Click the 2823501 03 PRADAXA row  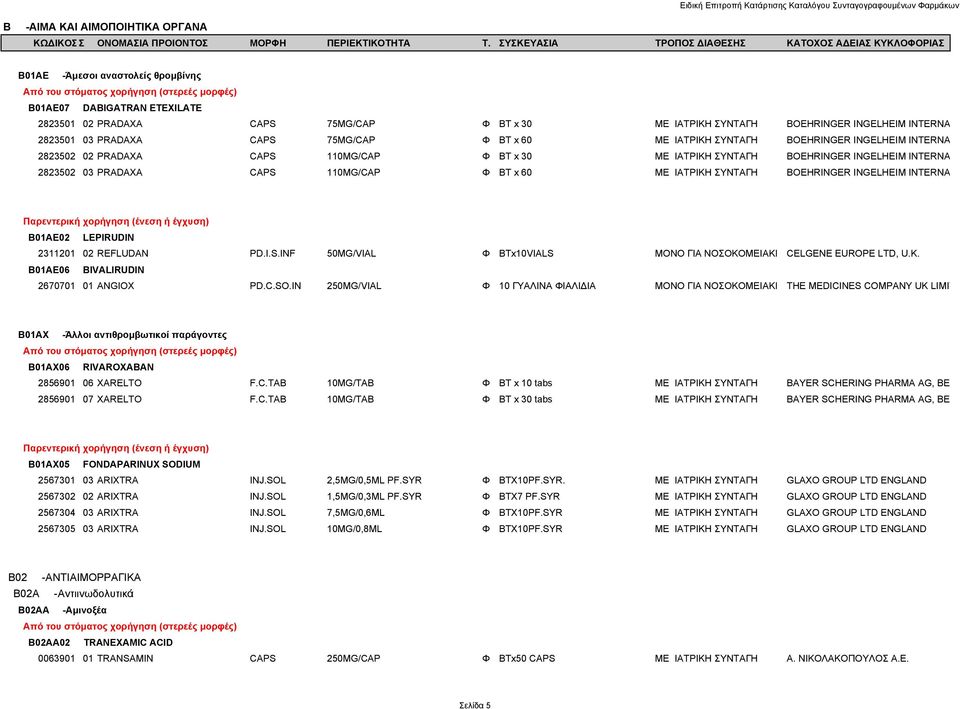click(x=494, y=140)
